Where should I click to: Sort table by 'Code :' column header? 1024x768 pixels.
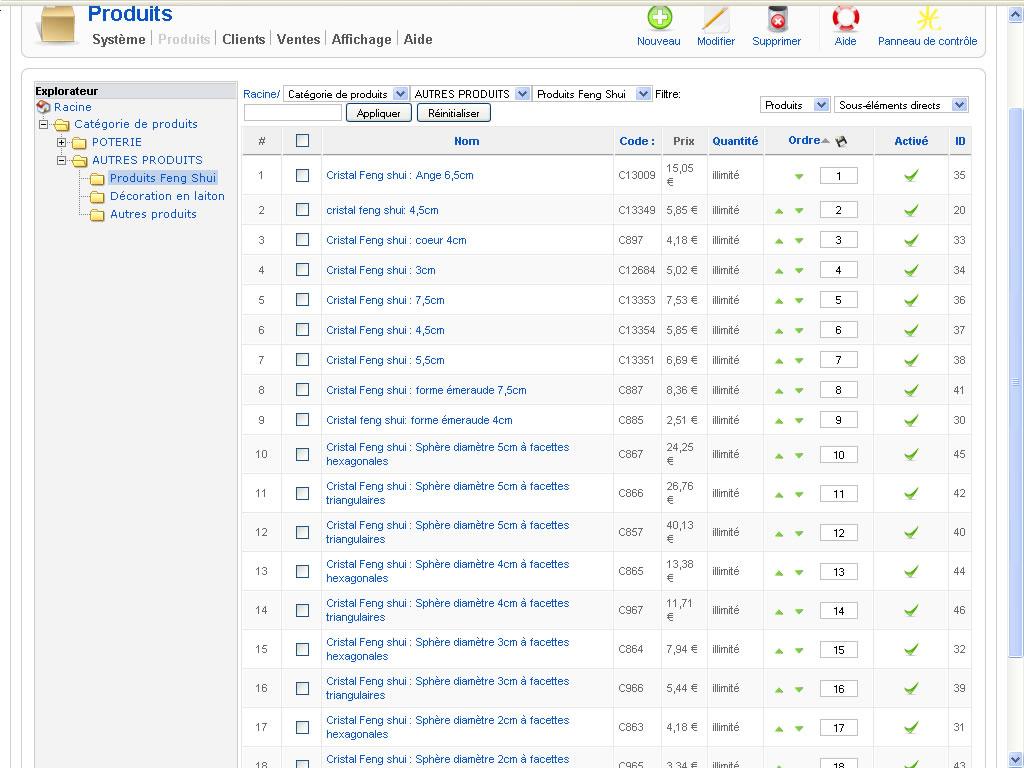(637, 141)
